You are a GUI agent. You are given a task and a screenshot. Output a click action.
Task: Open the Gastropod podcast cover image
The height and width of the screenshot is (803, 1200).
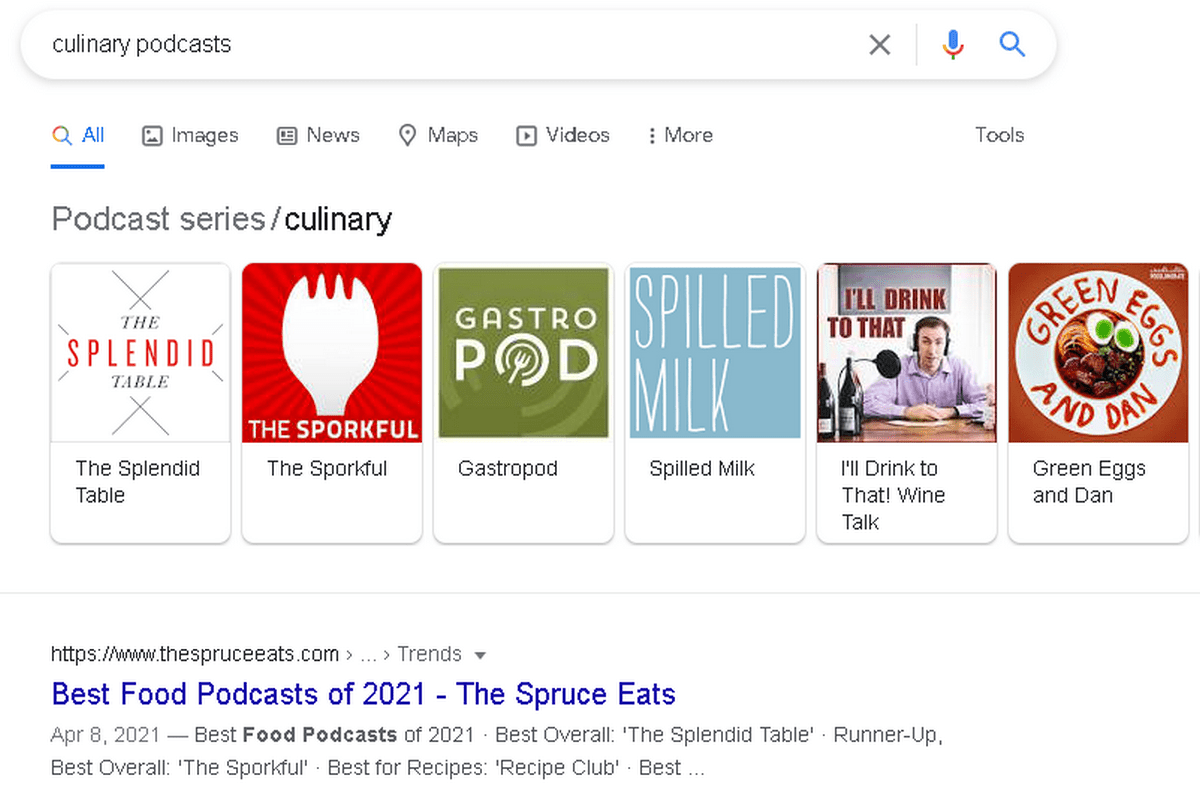pos(524,352)
